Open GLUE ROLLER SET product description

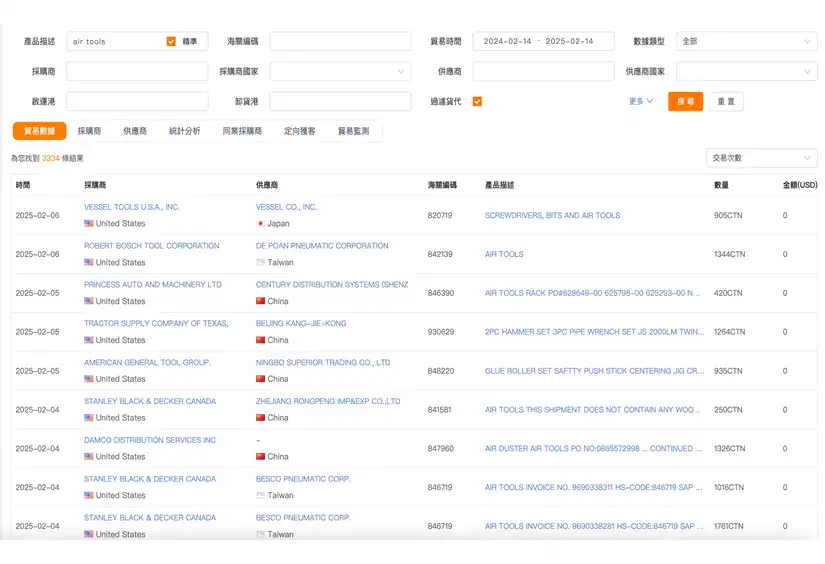pos(595,371)
